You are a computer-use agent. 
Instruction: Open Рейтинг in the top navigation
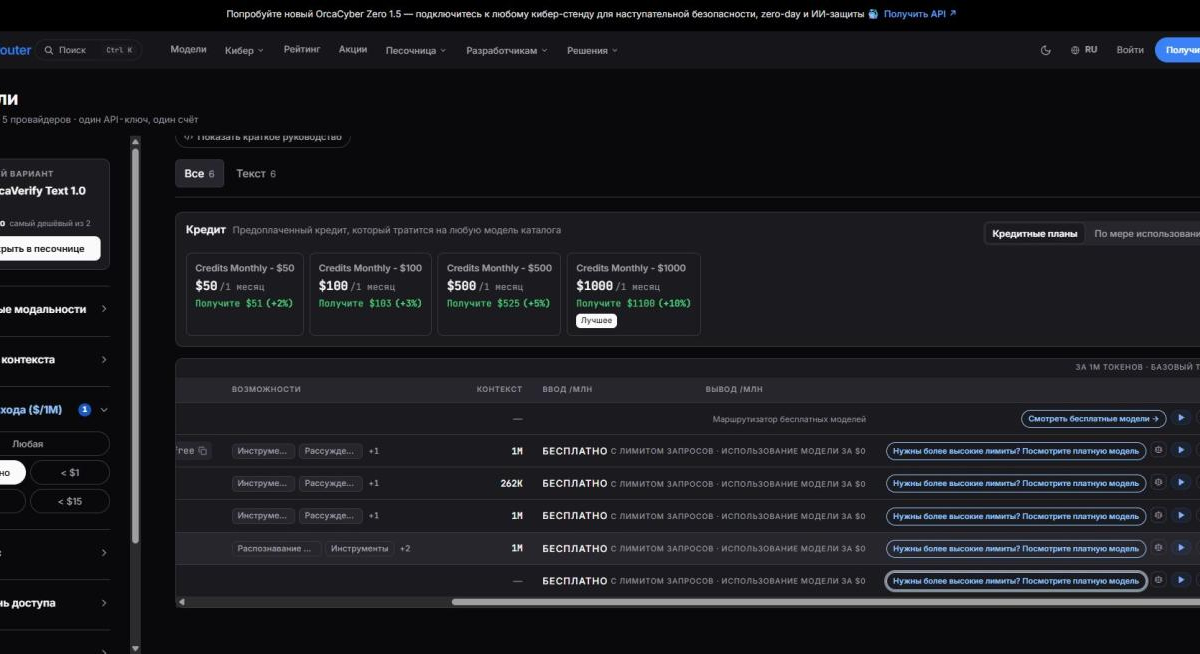point(302,49)
